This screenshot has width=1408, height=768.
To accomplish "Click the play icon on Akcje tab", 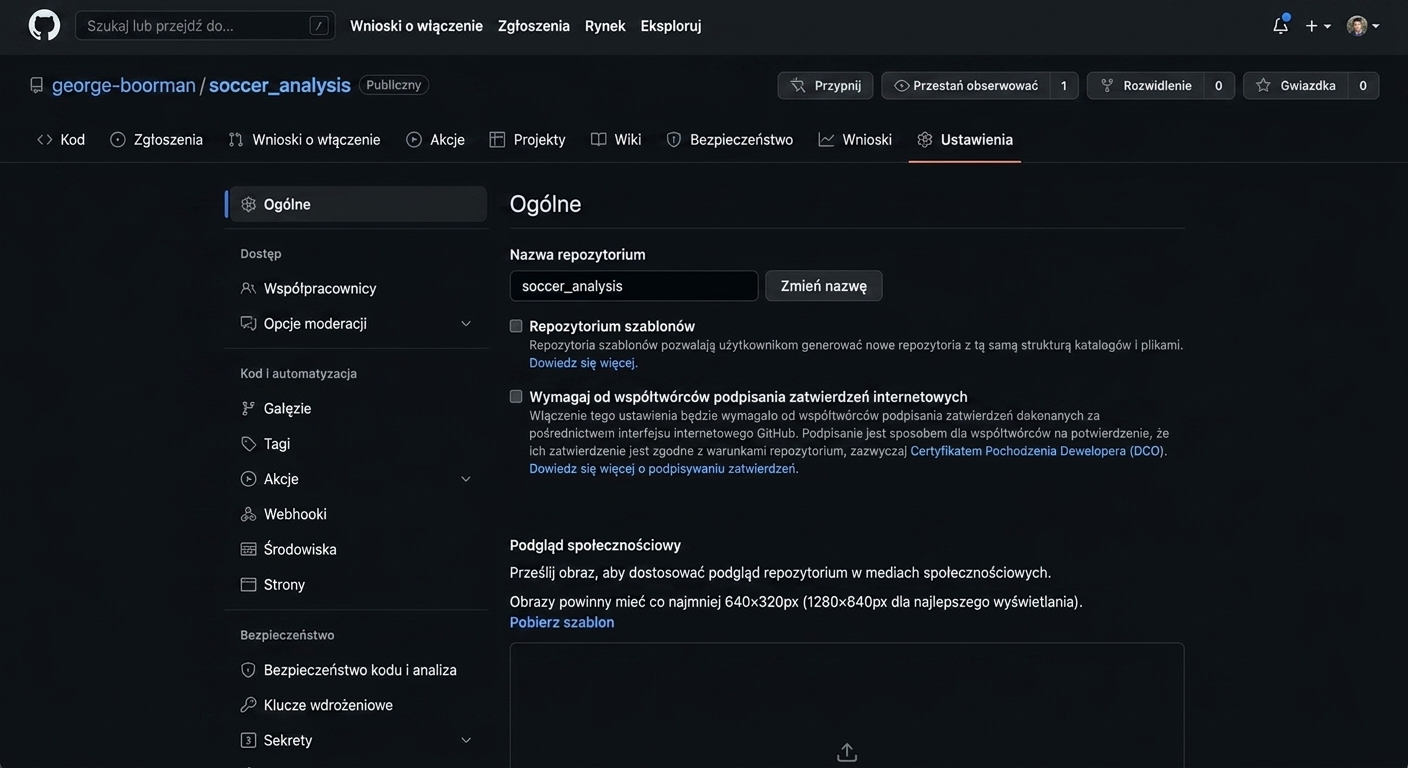I will click(414, 140).
